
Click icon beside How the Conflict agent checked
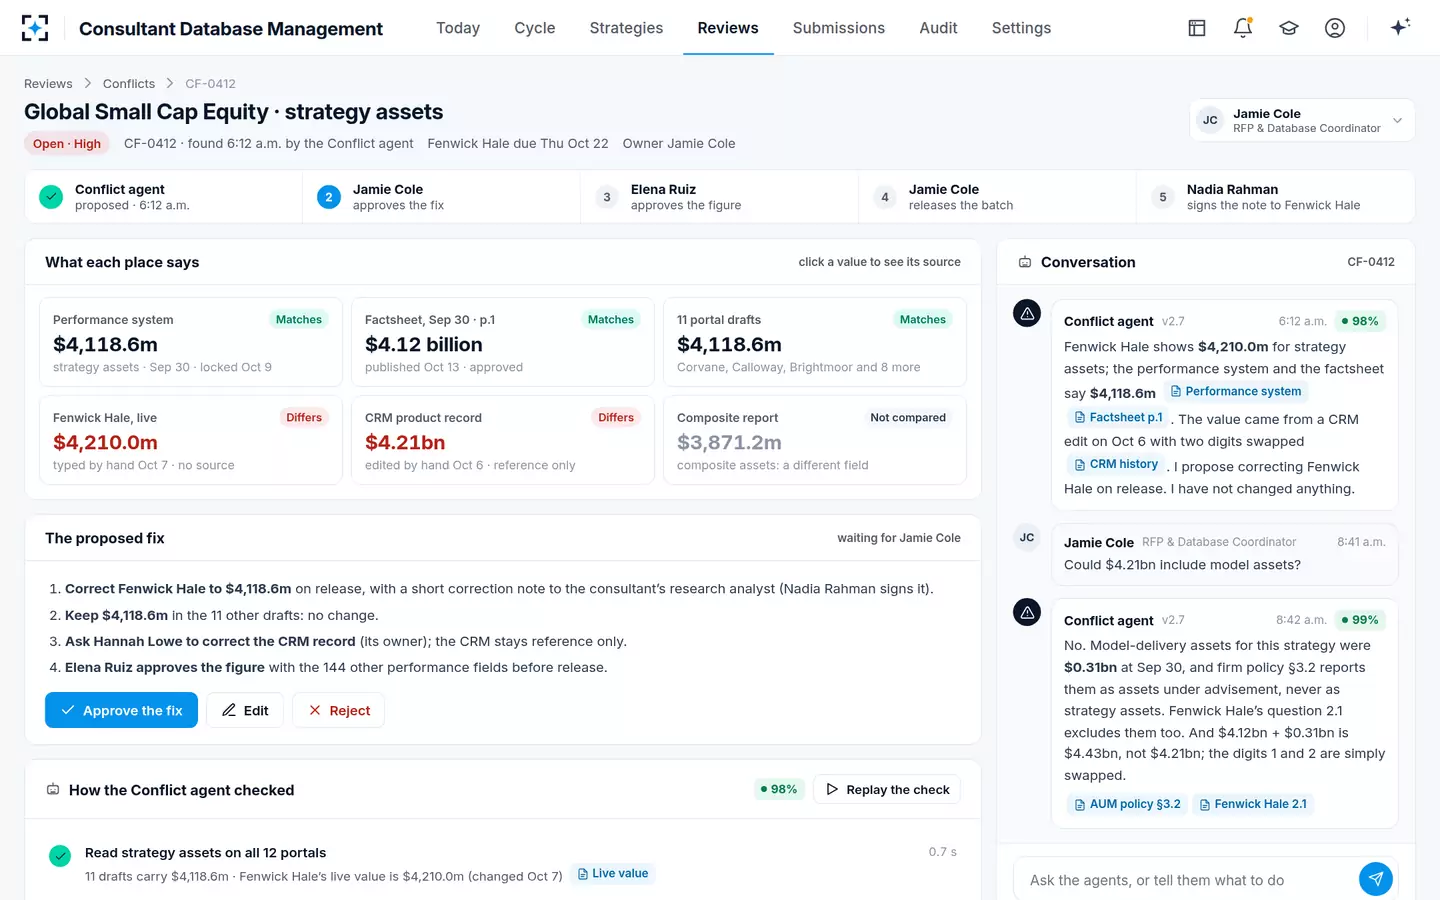(53, 790)
